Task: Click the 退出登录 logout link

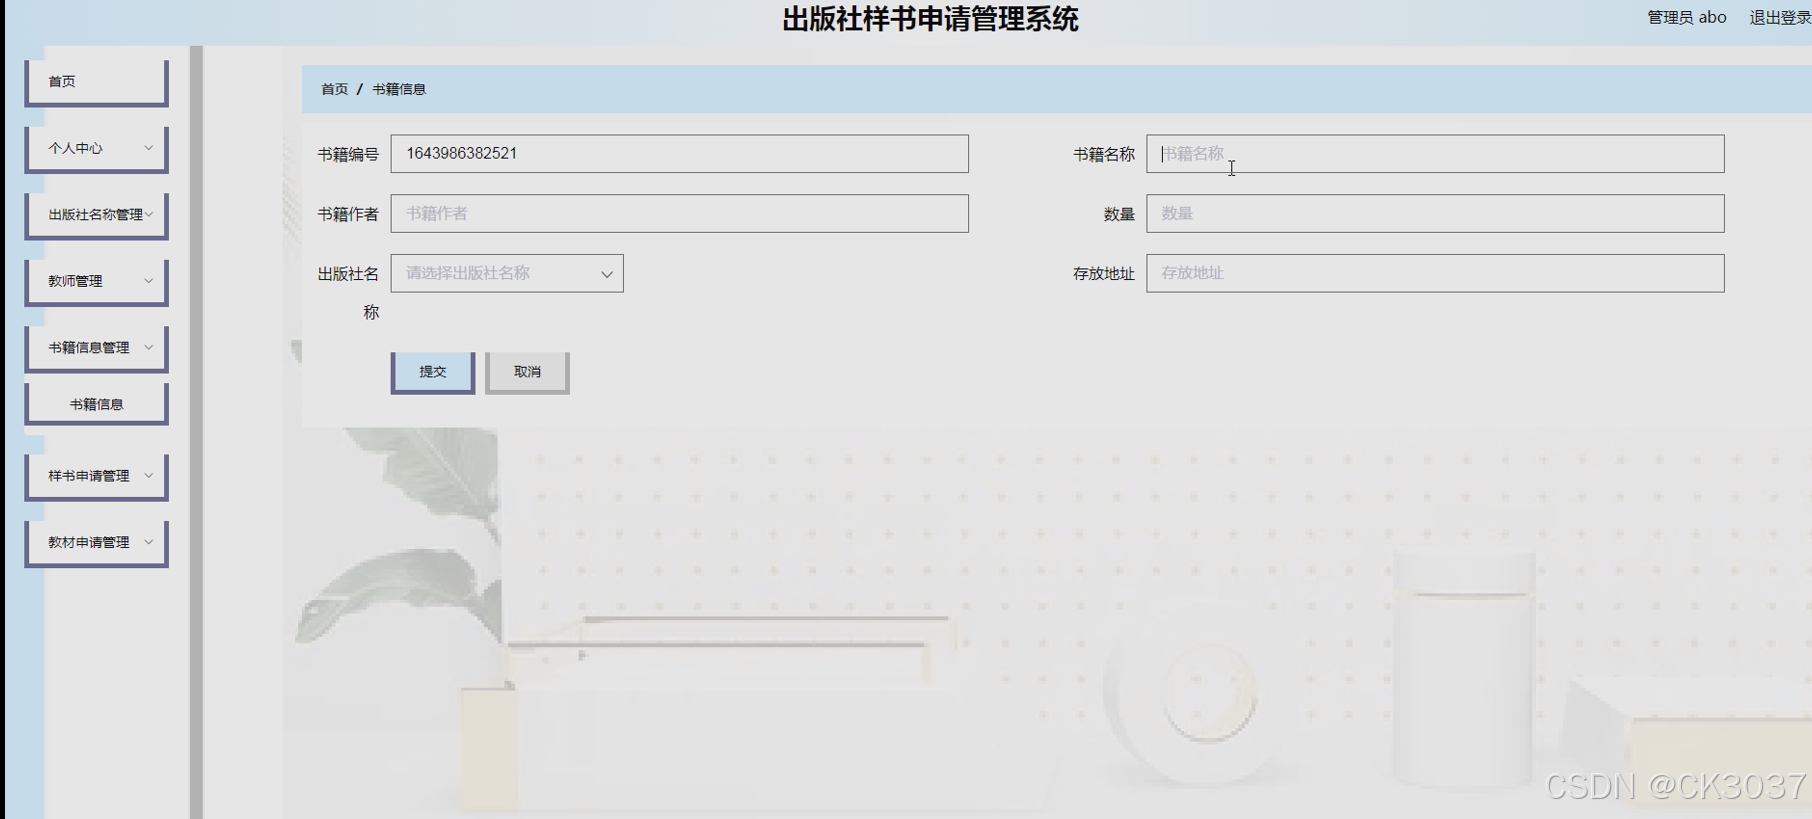Action: pyautogui.click(x=1780, y=17)
